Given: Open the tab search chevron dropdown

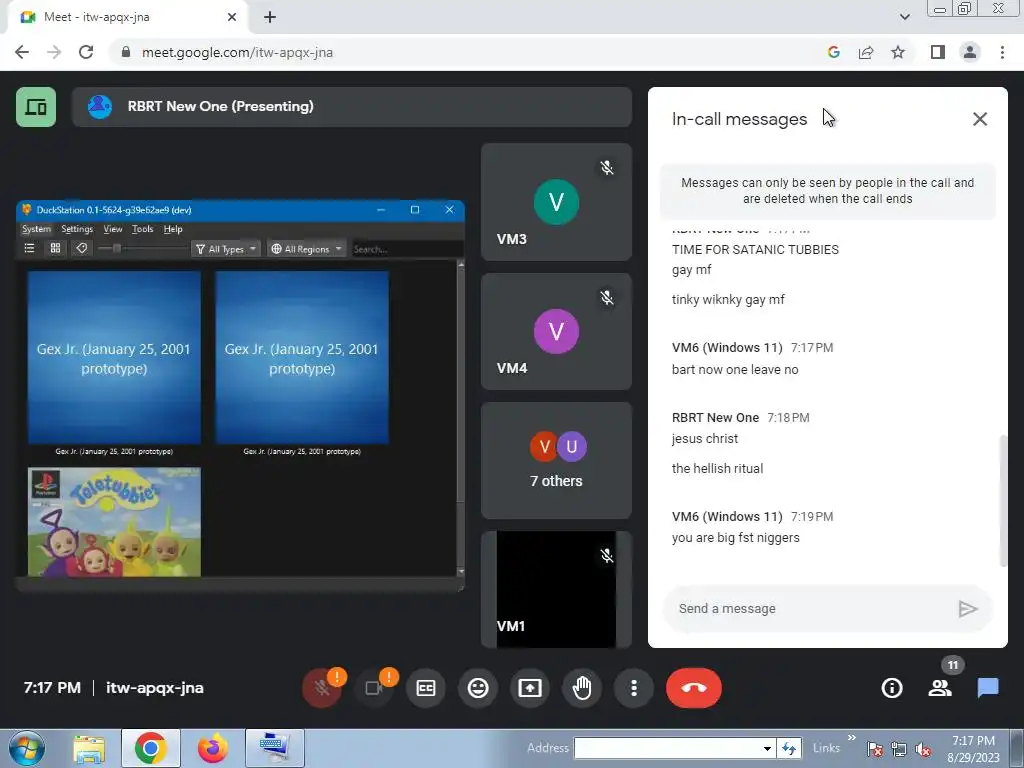Looking at the screenshot, I should [x=904, y=17].
